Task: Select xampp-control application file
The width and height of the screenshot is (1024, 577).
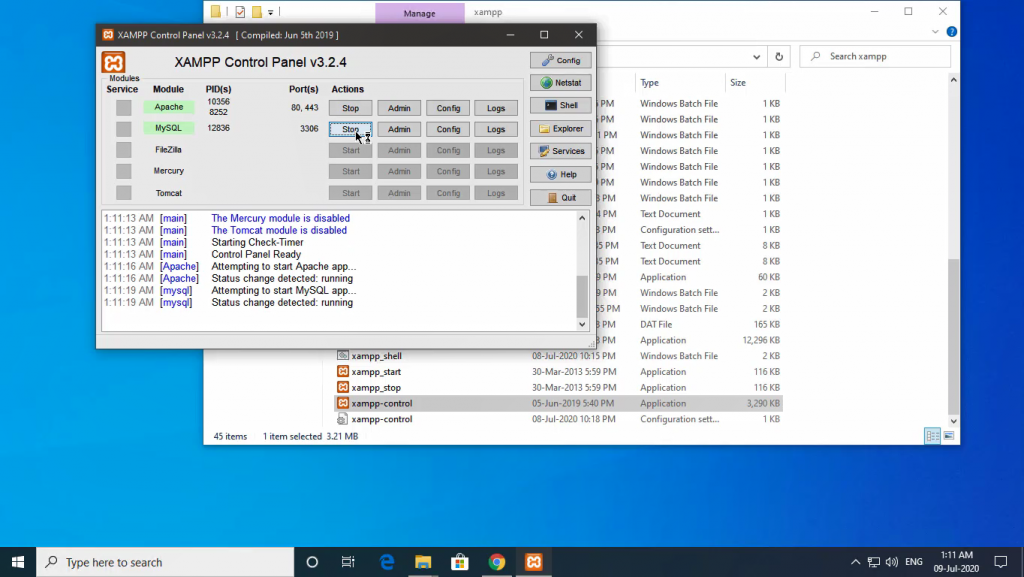Action: click(x=558, y=403)
